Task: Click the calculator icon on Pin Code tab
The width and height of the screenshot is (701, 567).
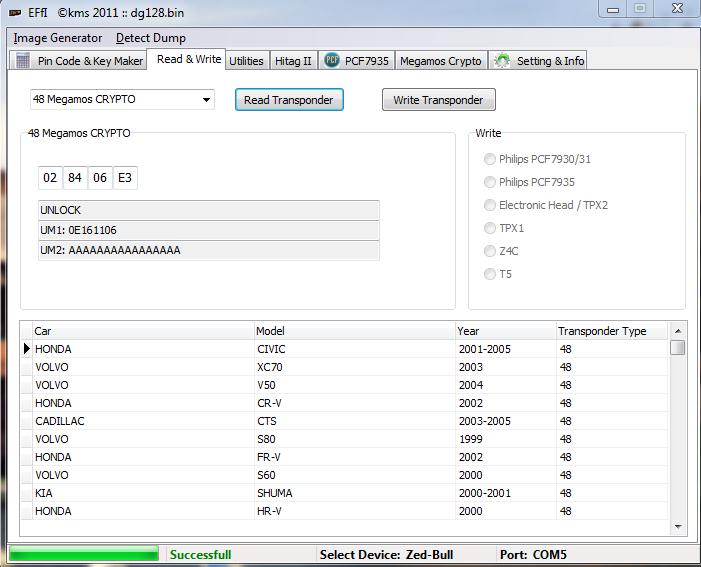Action: pos(24,61)
